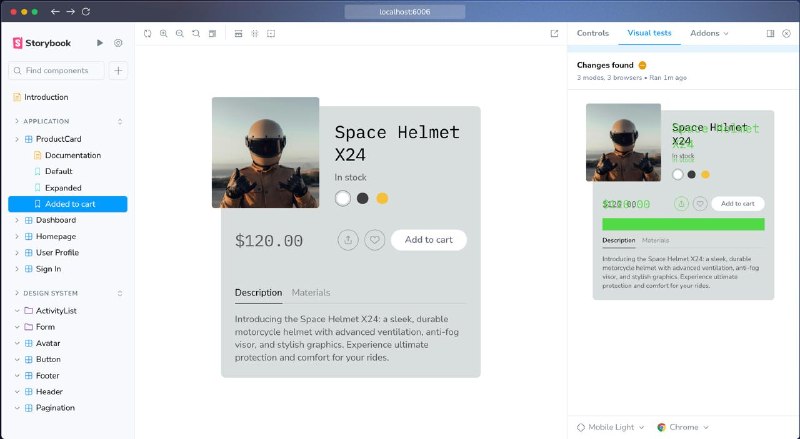The image size is (800, 439).
Task: Change the addon panel orientation
Action: pos(770,33)
